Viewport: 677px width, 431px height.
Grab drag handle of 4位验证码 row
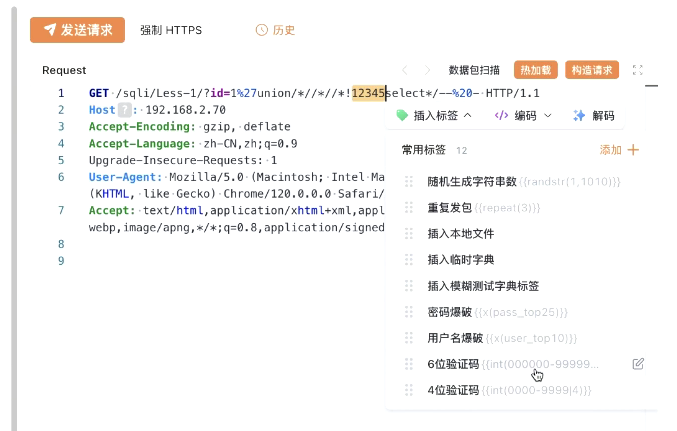tap(409, 390)
